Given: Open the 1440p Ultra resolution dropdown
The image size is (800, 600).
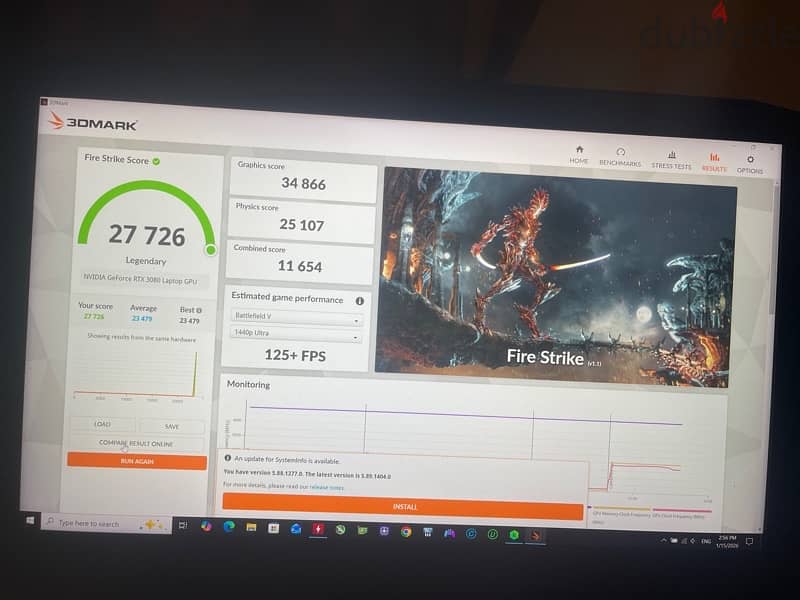Looking at the screenshot, I should (295, 334).
